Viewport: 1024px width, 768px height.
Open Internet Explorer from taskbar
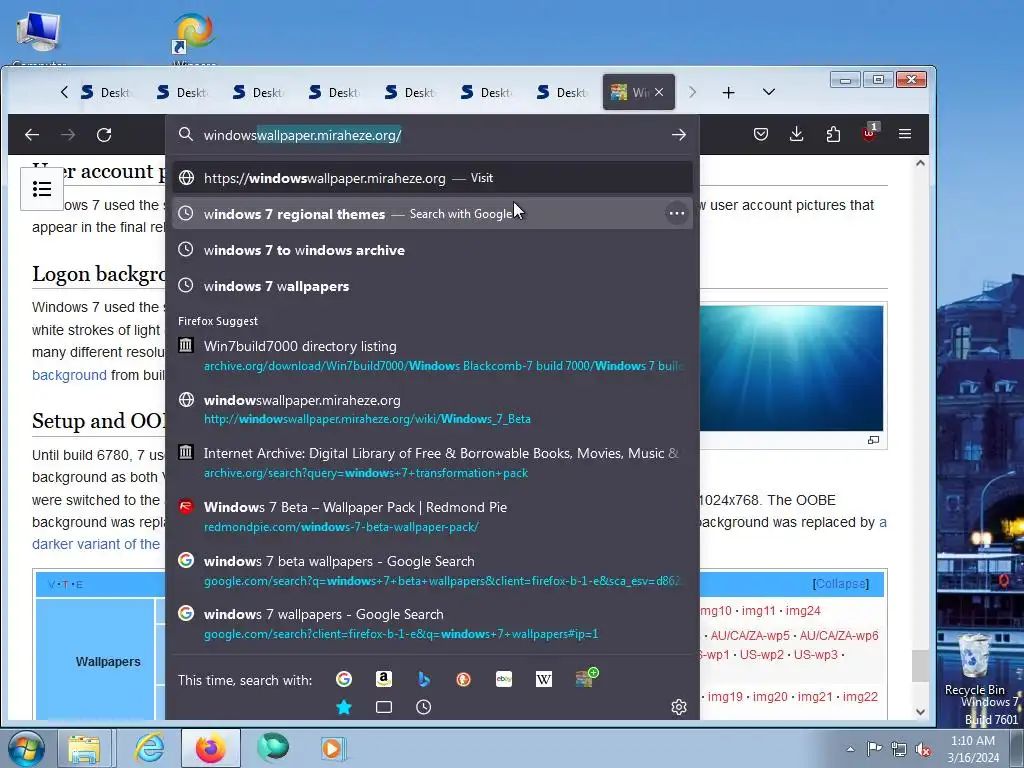click(149, 748)
